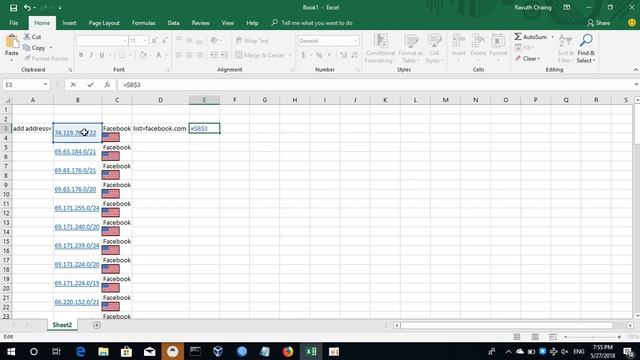Select the Sheet2 worksheet tab
This screenshot has width=640, height=360.
(x=62, y=325)
